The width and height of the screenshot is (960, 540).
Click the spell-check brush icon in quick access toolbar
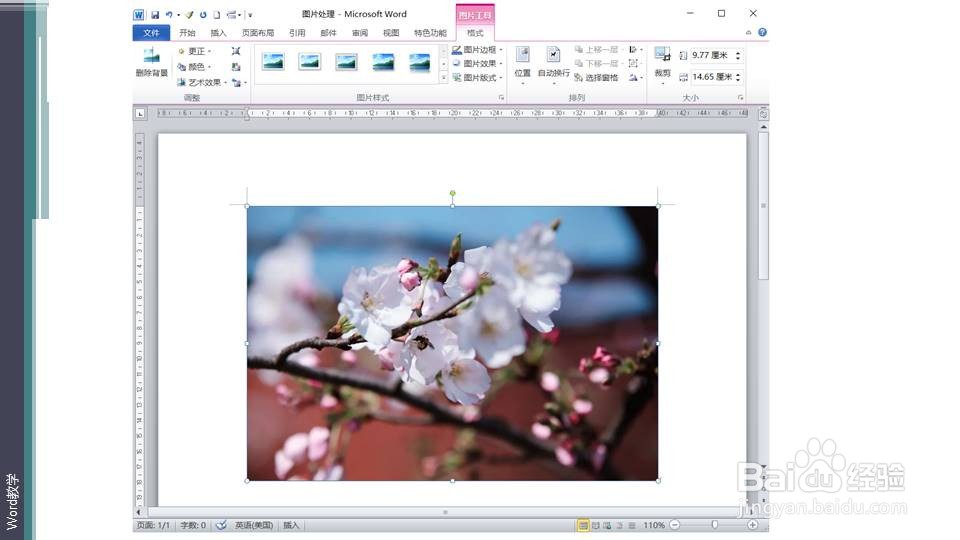[x=189, y=14]
